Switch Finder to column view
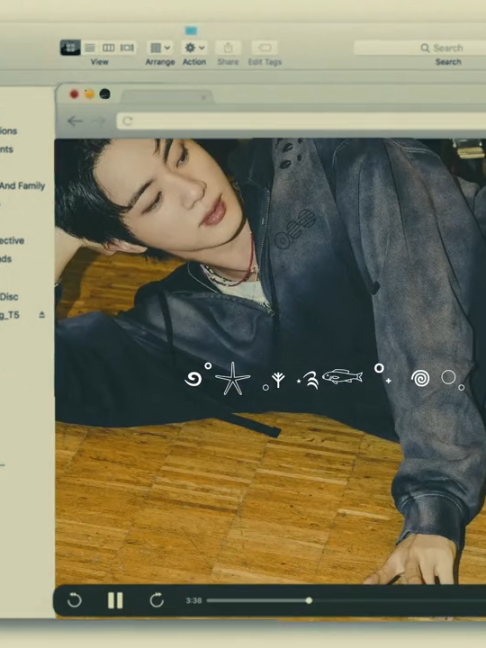Viewport: 486px width, 648px height. (108, 48)
